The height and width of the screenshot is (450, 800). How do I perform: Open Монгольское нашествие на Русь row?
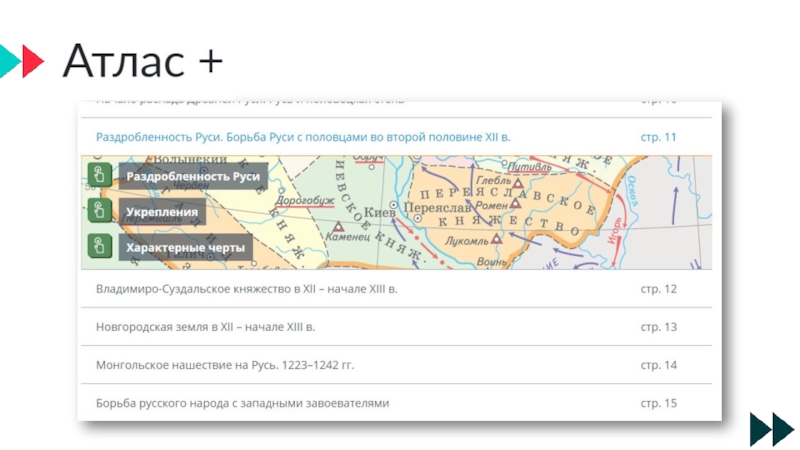click(396, 365)
